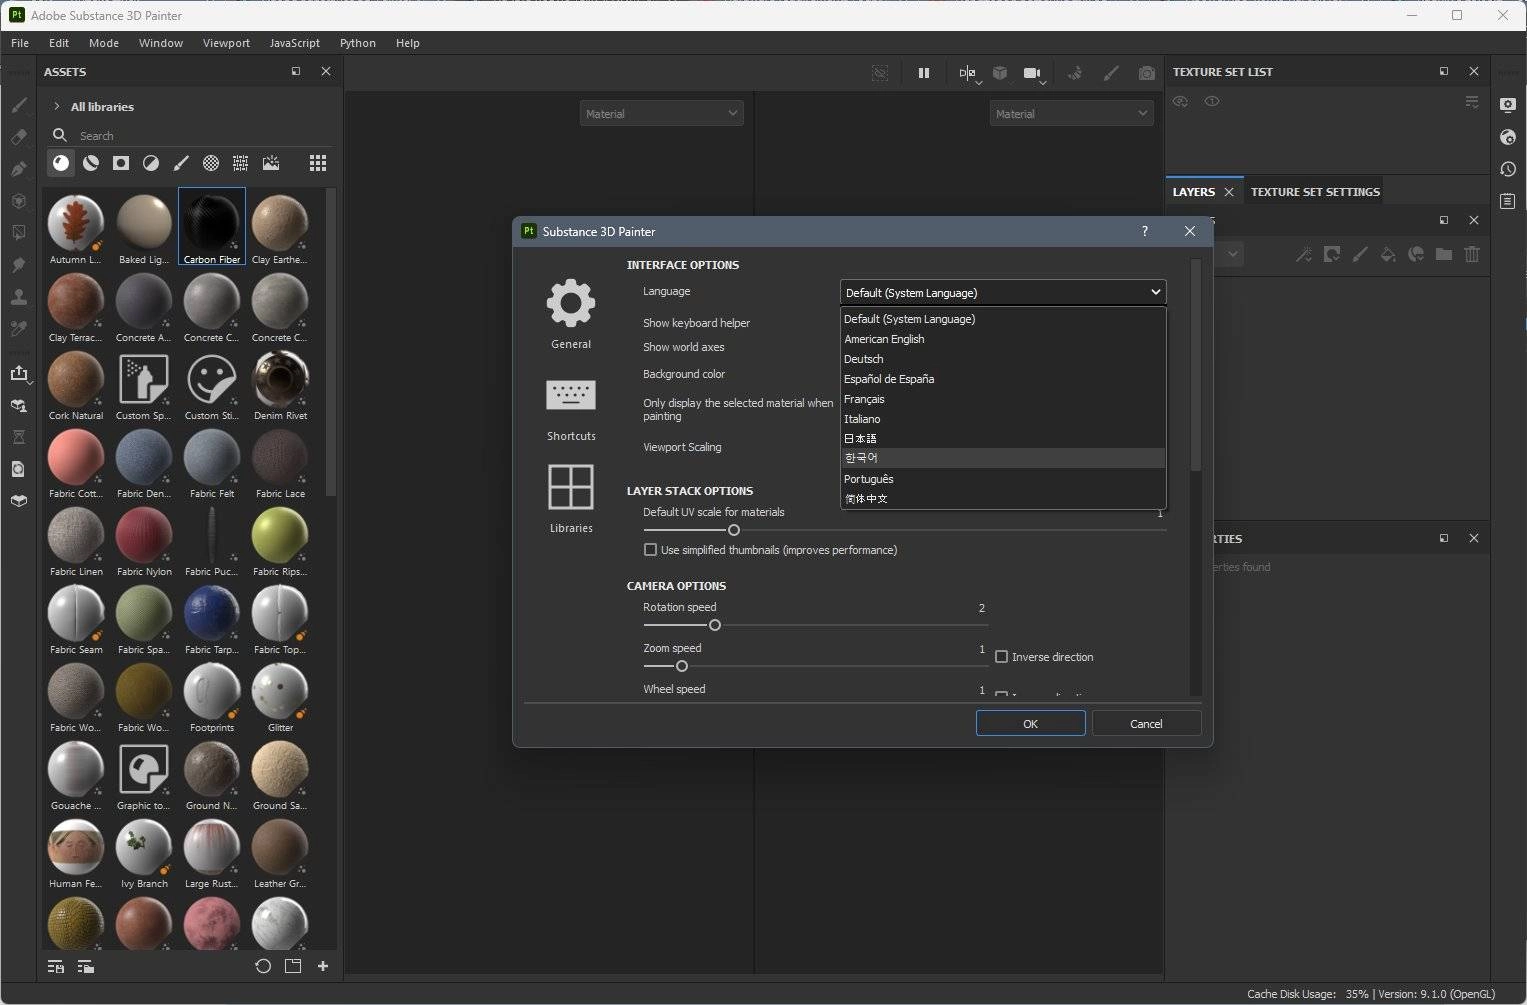1527x1005 pixels.
Task: Enable Use simplified thumbnails checkbox
Action: point(651,550)
